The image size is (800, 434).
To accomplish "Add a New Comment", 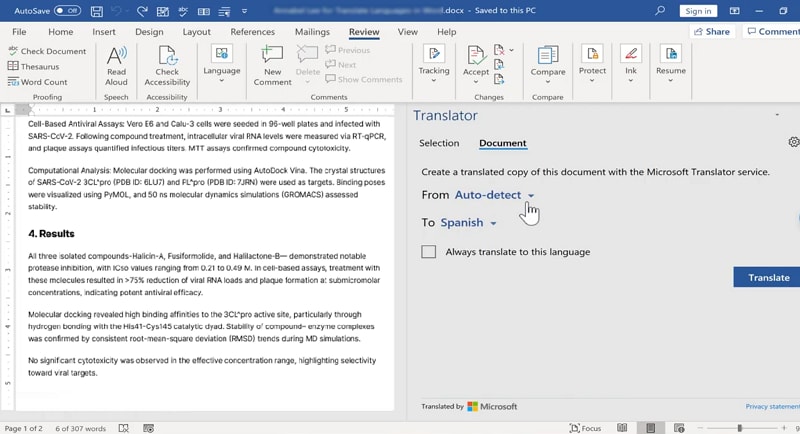I will point(272,66).
